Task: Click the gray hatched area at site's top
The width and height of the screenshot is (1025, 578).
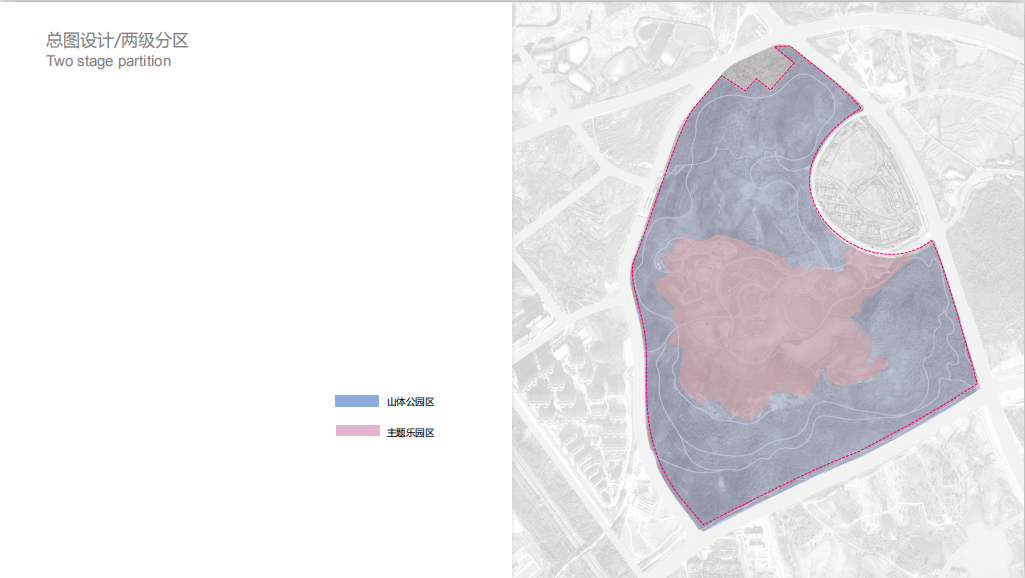Action: tap(760, 67)
